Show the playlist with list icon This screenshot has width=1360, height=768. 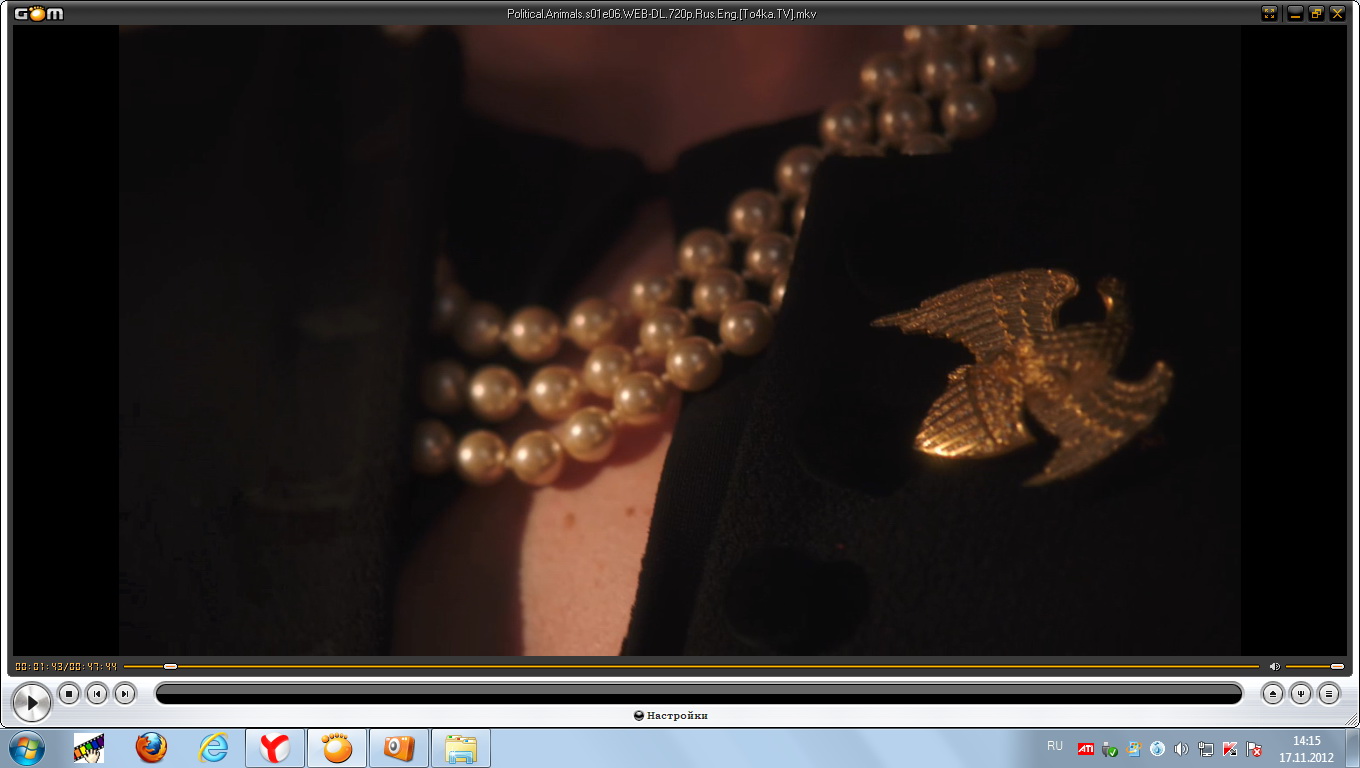[1328, 693]
